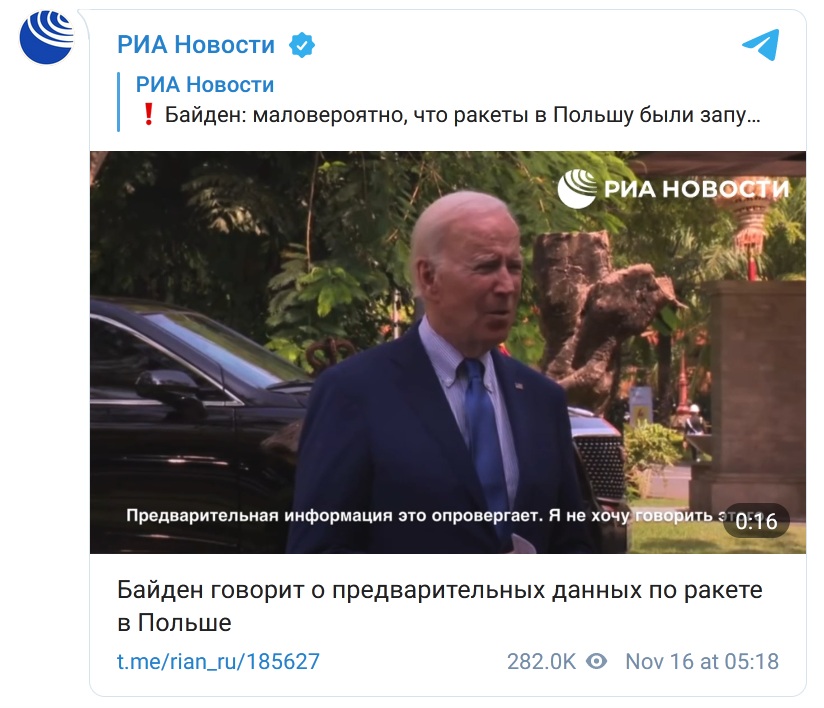Click the blue reply quote bar

[x=119, y=101]
